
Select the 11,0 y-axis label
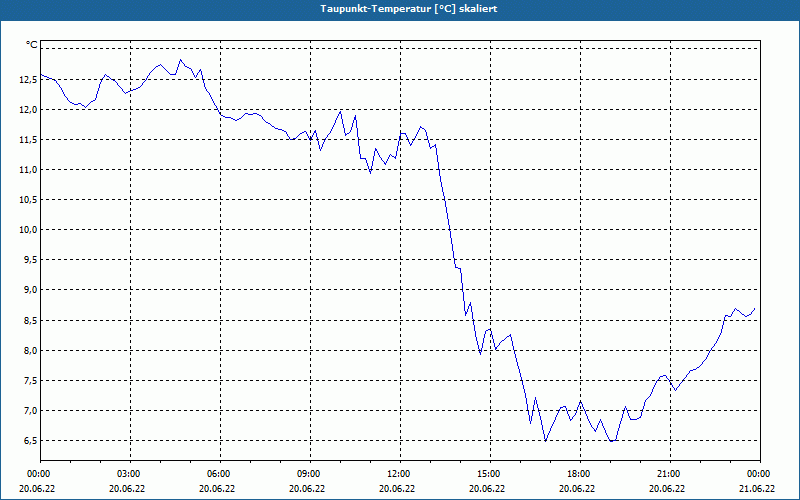(29, 170)
